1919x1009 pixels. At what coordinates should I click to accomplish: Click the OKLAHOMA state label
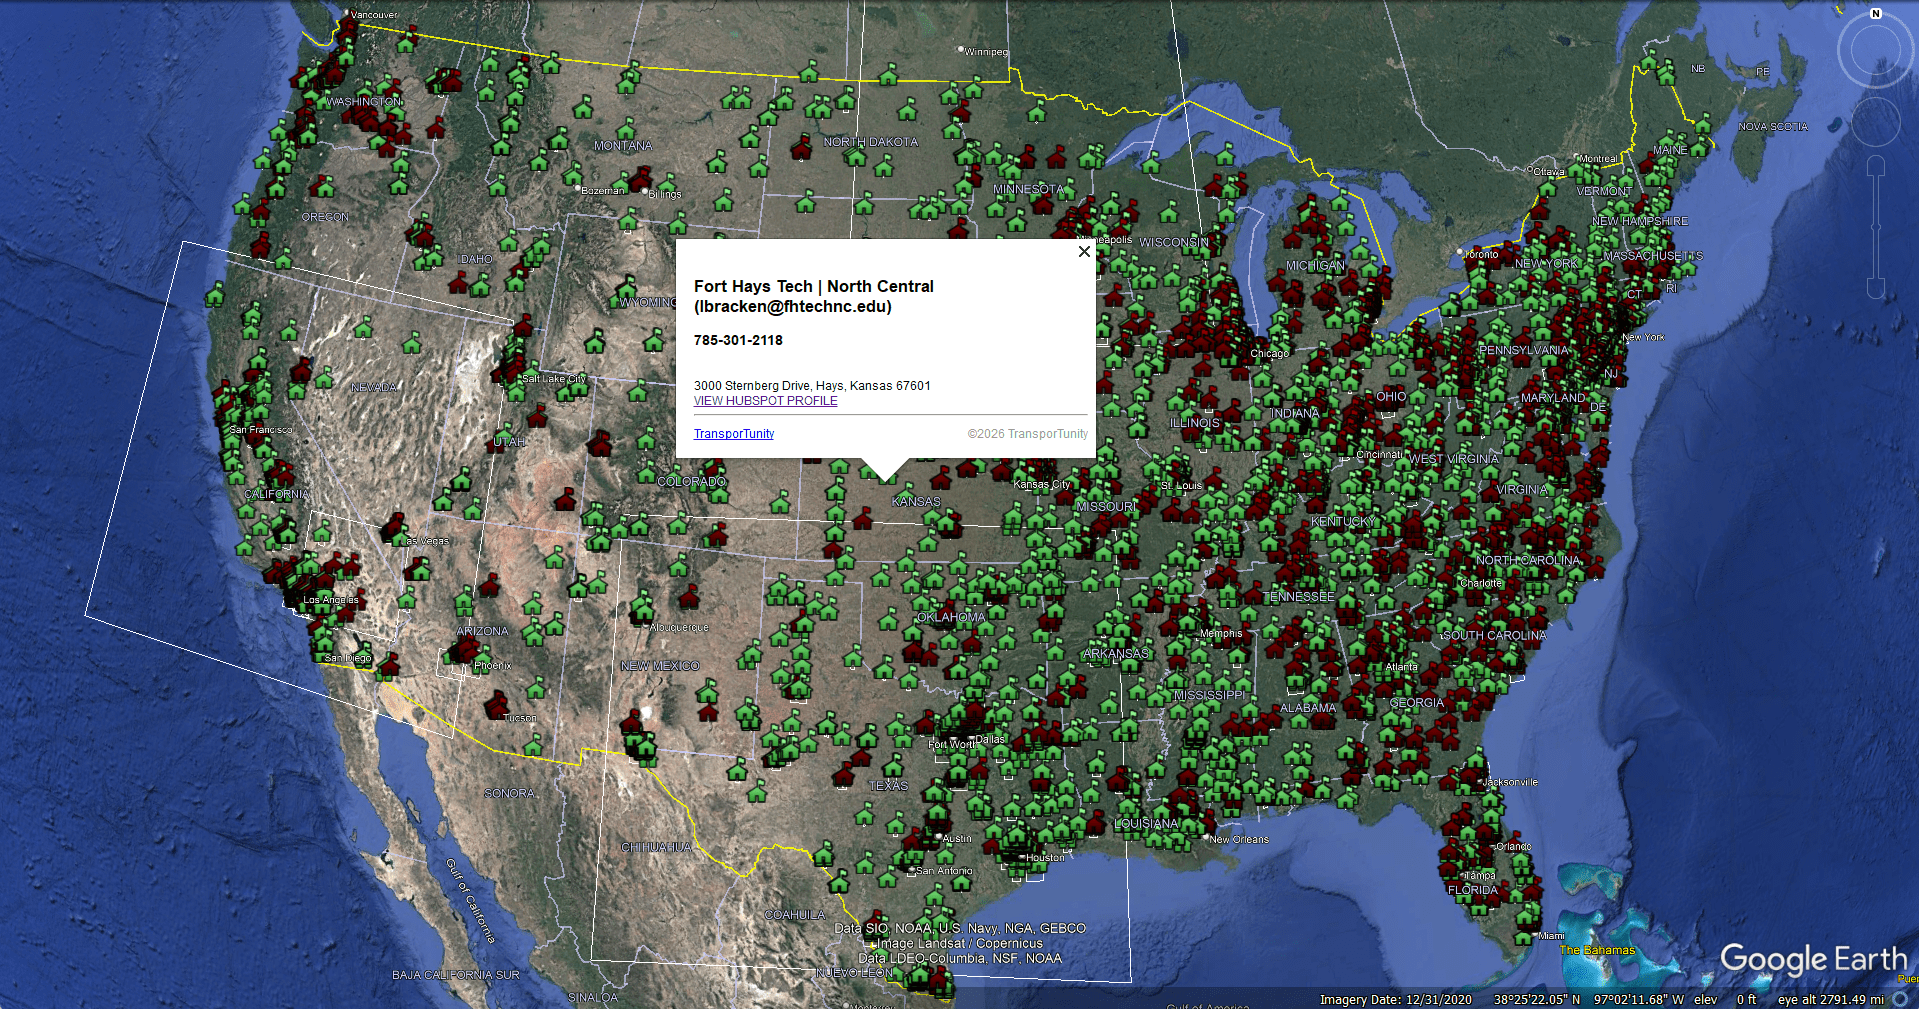(x=951, y=618)
